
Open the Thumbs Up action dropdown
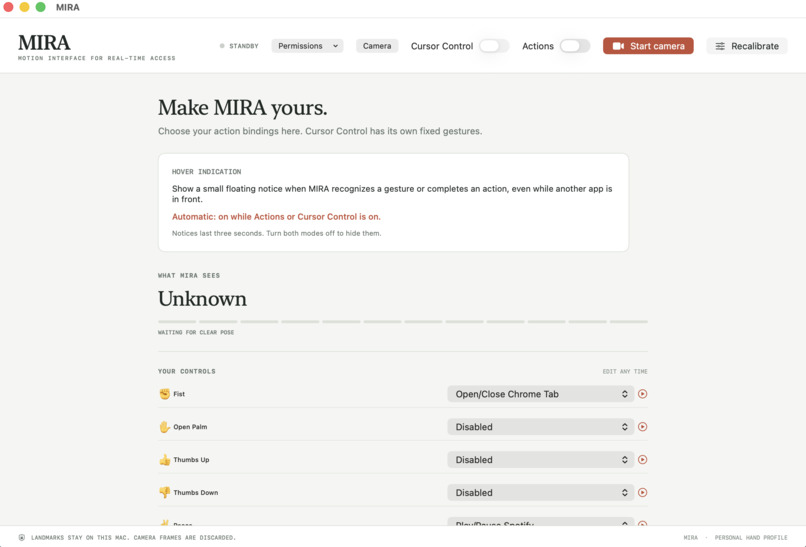click(x=540, y=460)
